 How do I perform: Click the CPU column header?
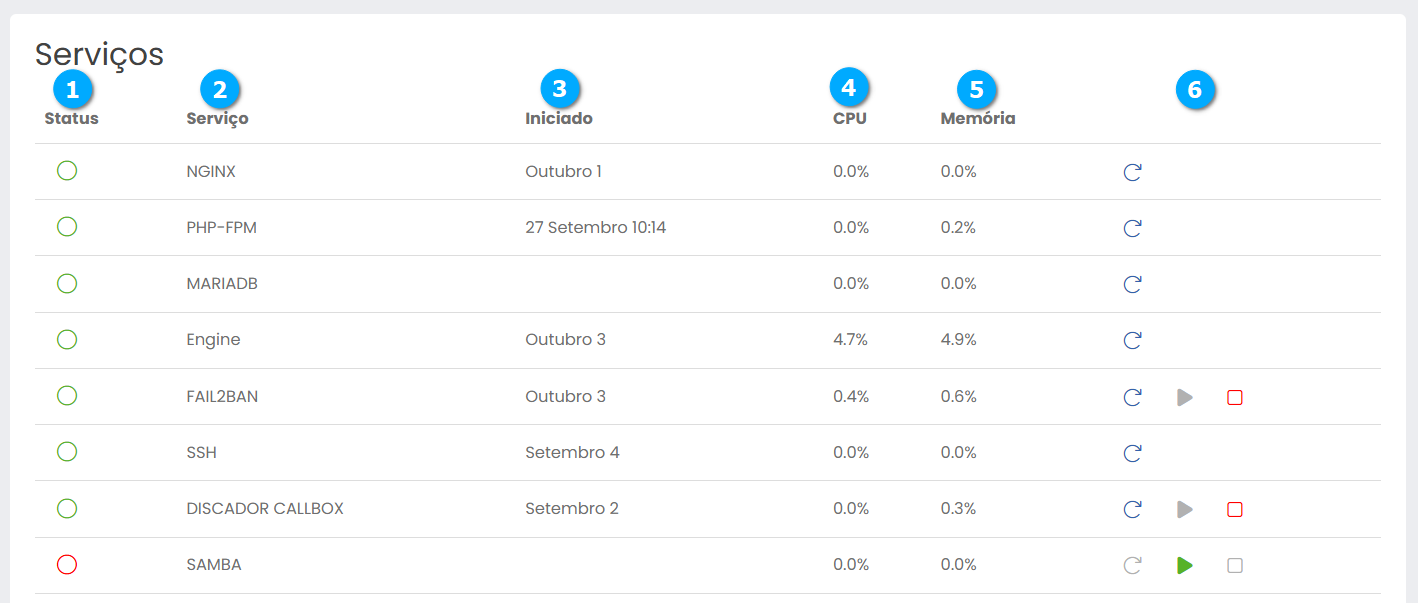[850, 118]
